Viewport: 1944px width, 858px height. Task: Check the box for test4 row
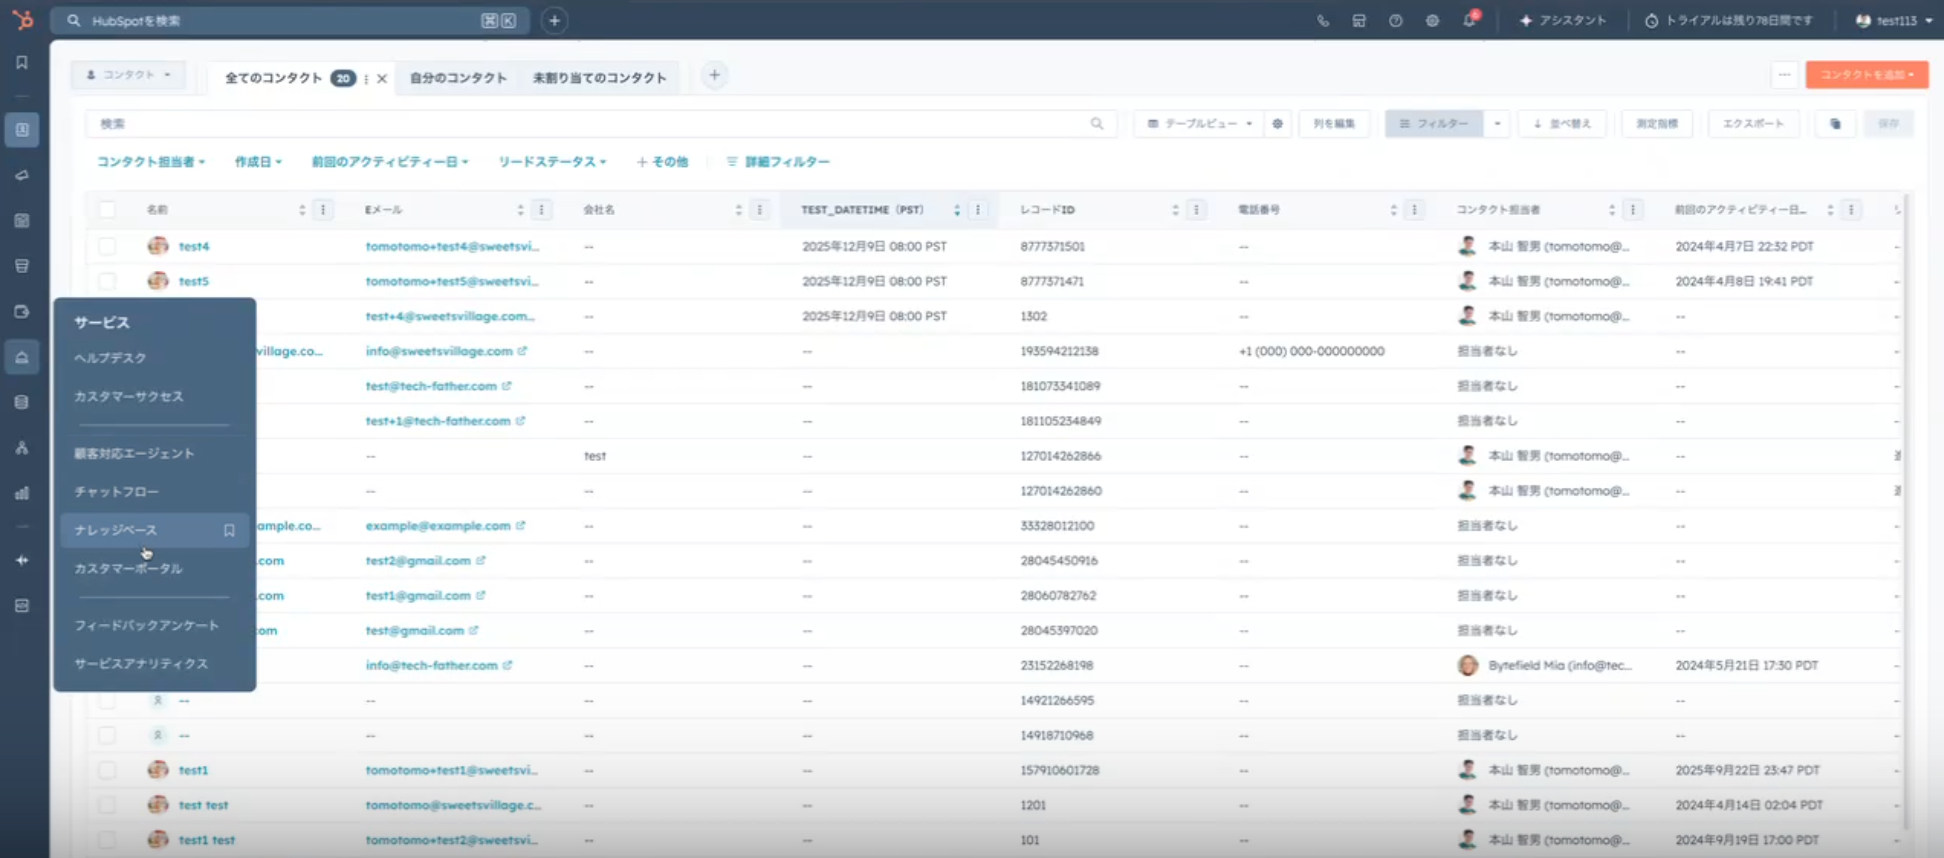click(x=107, y=246)
